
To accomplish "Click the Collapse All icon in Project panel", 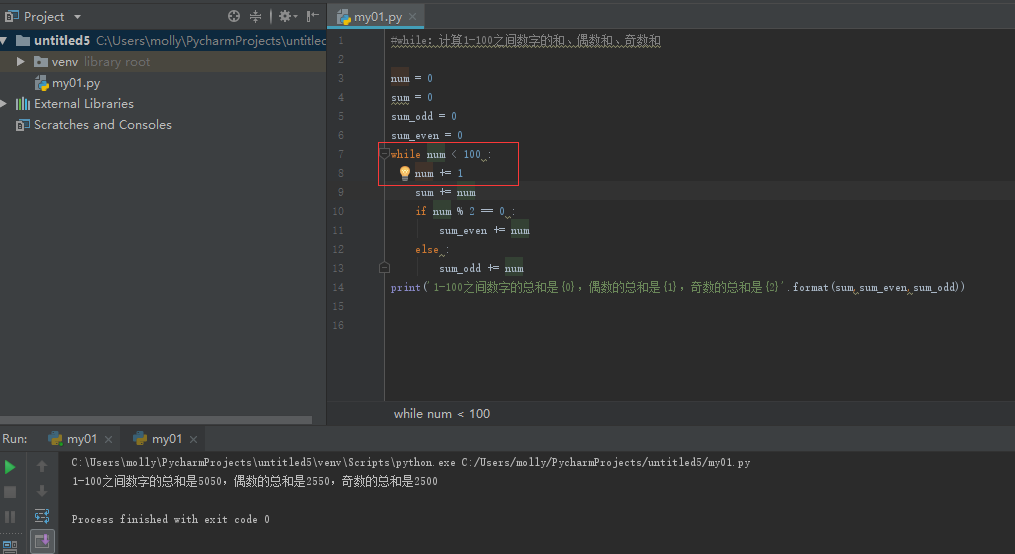I will coord(256,16).
